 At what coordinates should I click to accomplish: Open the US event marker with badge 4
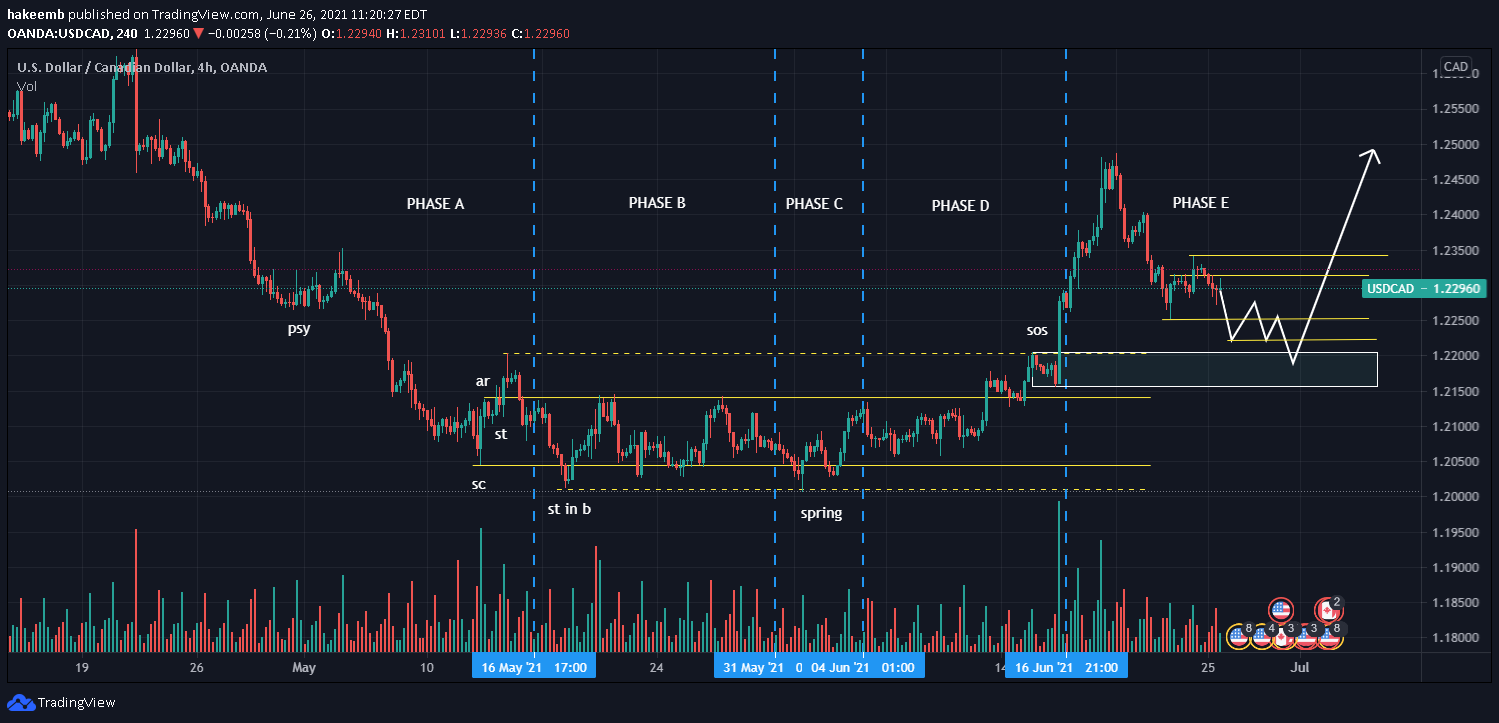[1261, 635]
